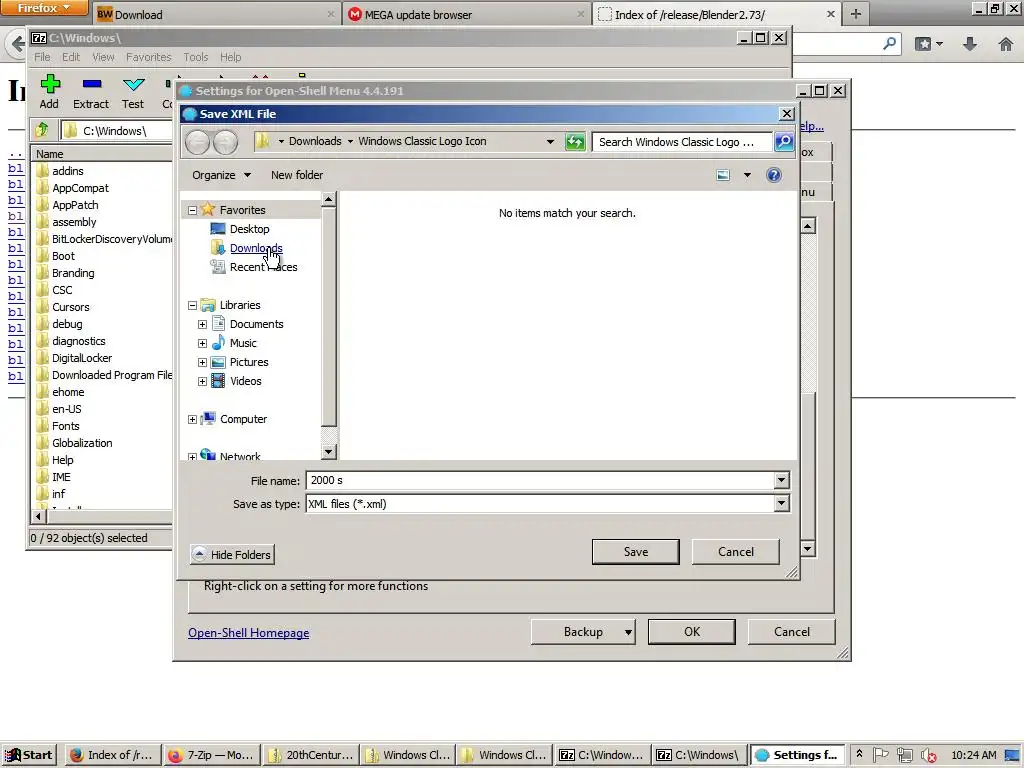This screenshot has width=1024, height=768.
Task: Click OK in Open-Shell settings window
Action: 692,632
